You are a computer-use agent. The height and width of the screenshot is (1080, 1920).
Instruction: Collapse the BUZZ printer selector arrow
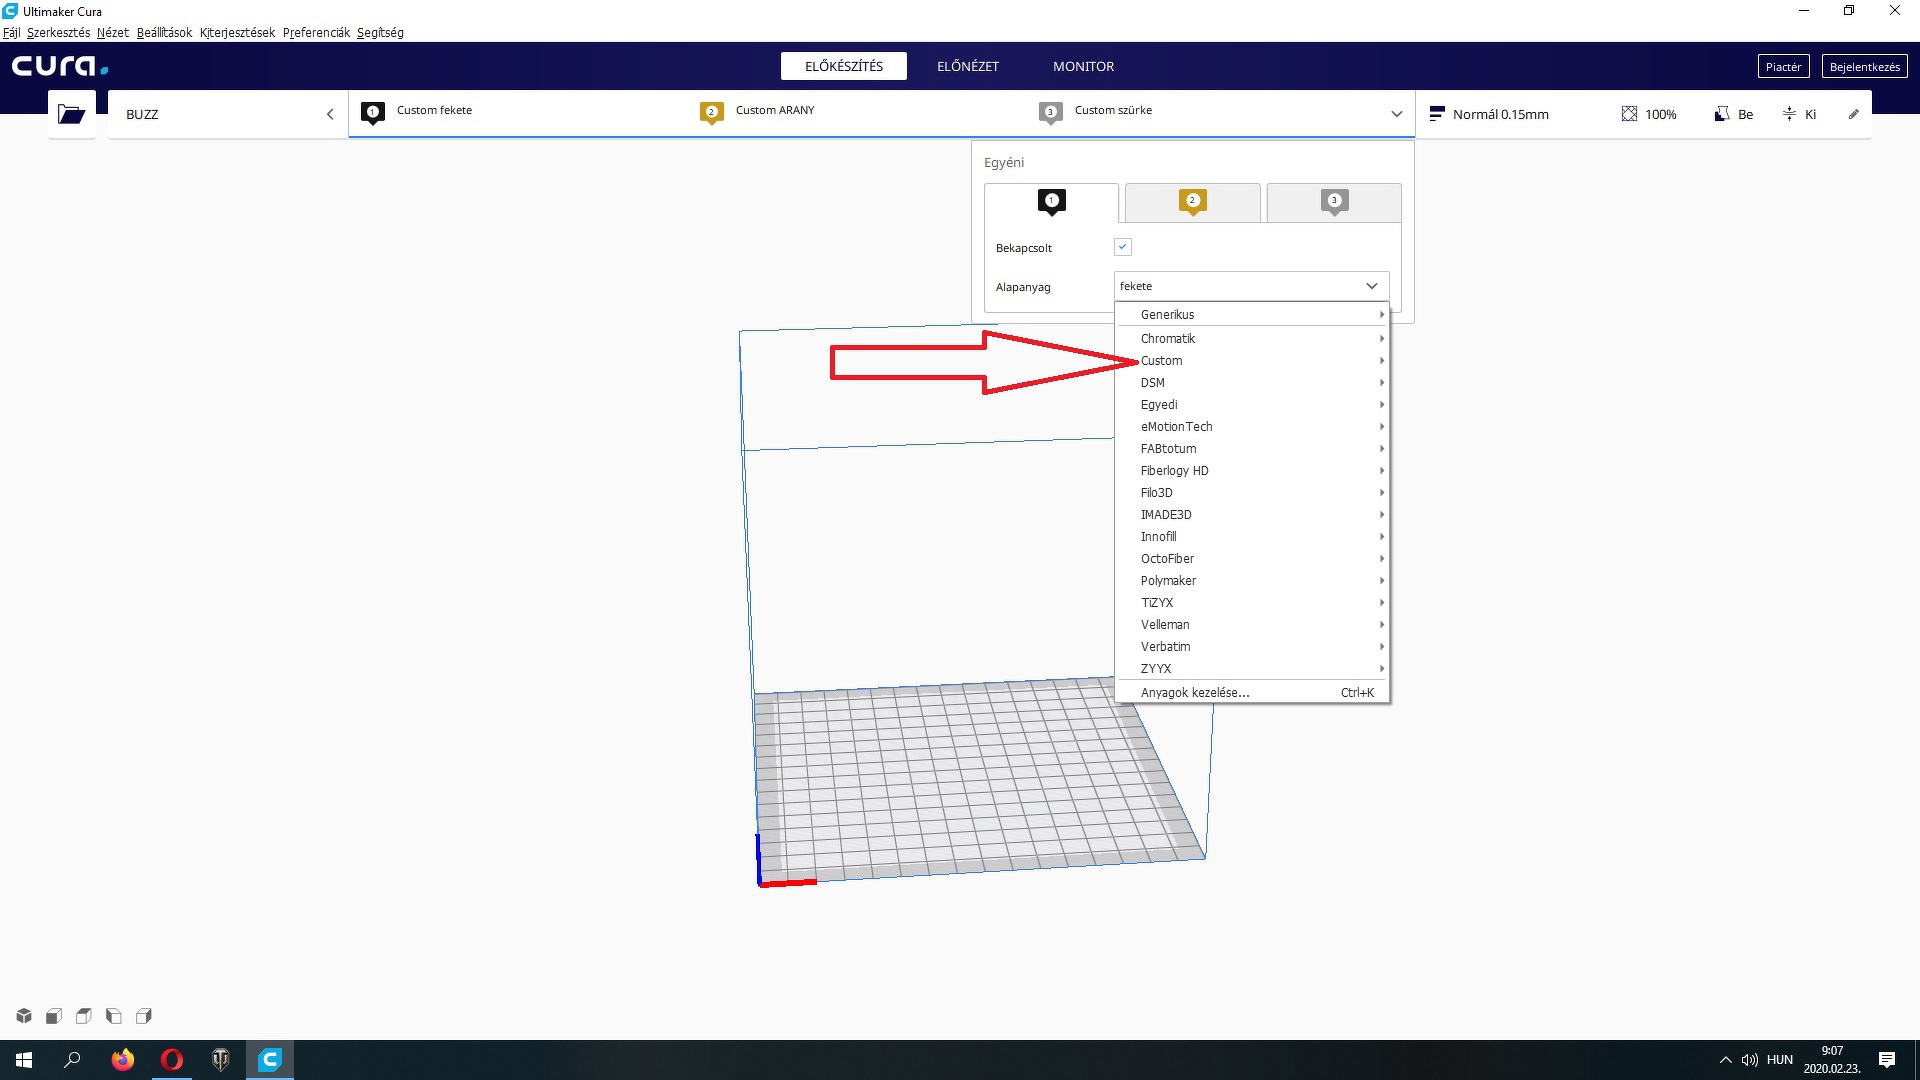(x=330, y=114)
